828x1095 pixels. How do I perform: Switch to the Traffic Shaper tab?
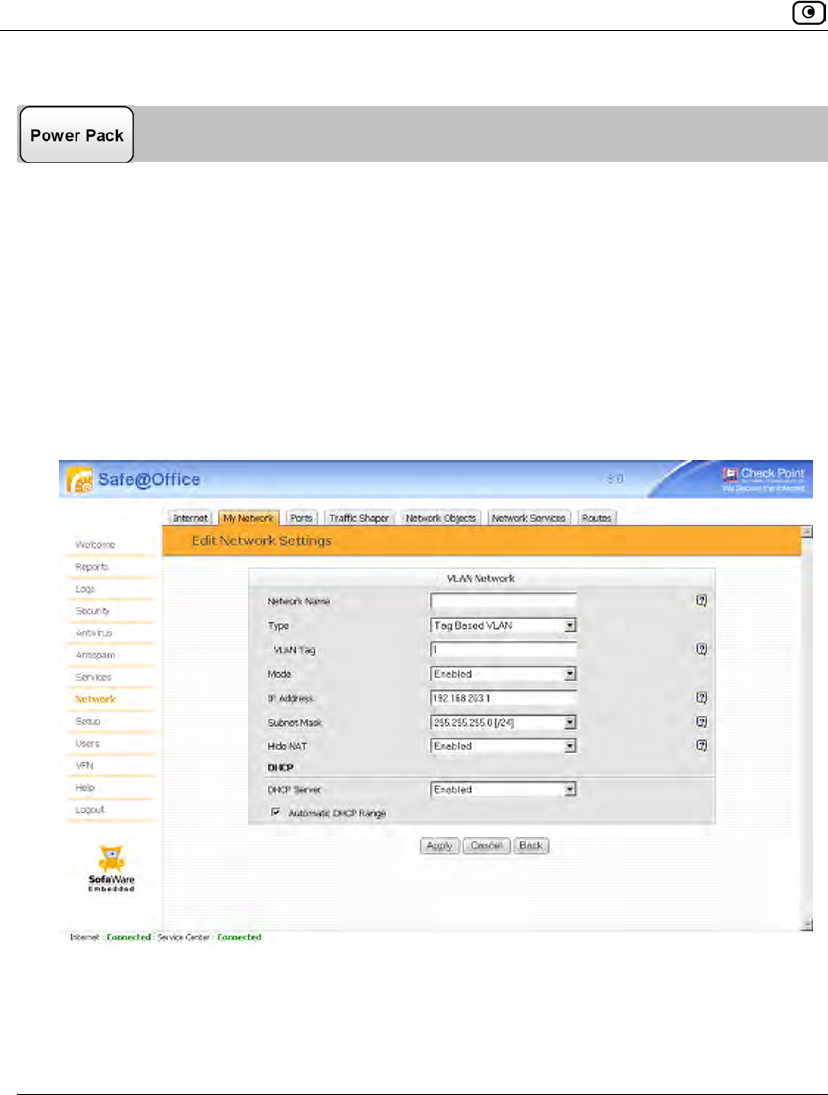tap(359, 518)
